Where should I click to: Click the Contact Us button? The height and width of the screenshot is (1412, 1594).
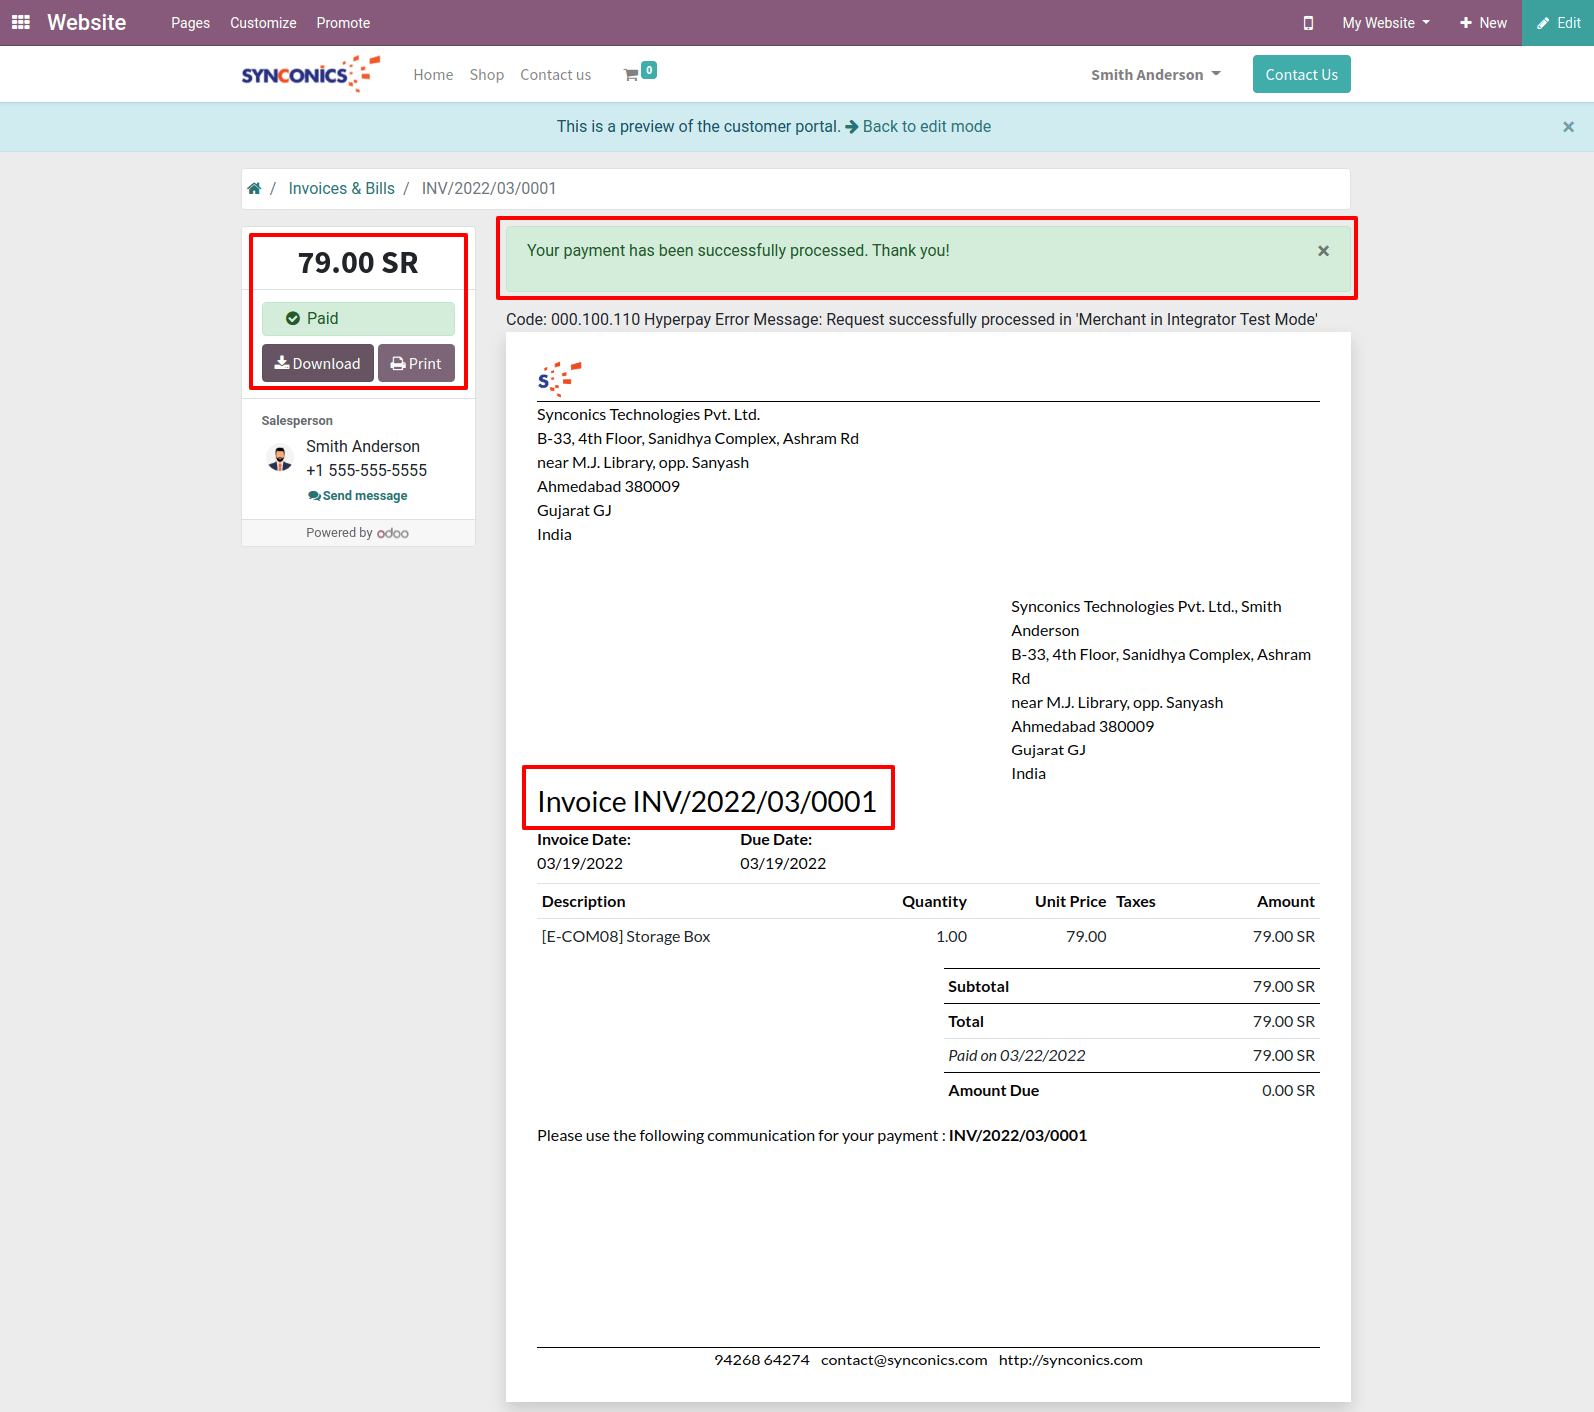[1301, 75]
